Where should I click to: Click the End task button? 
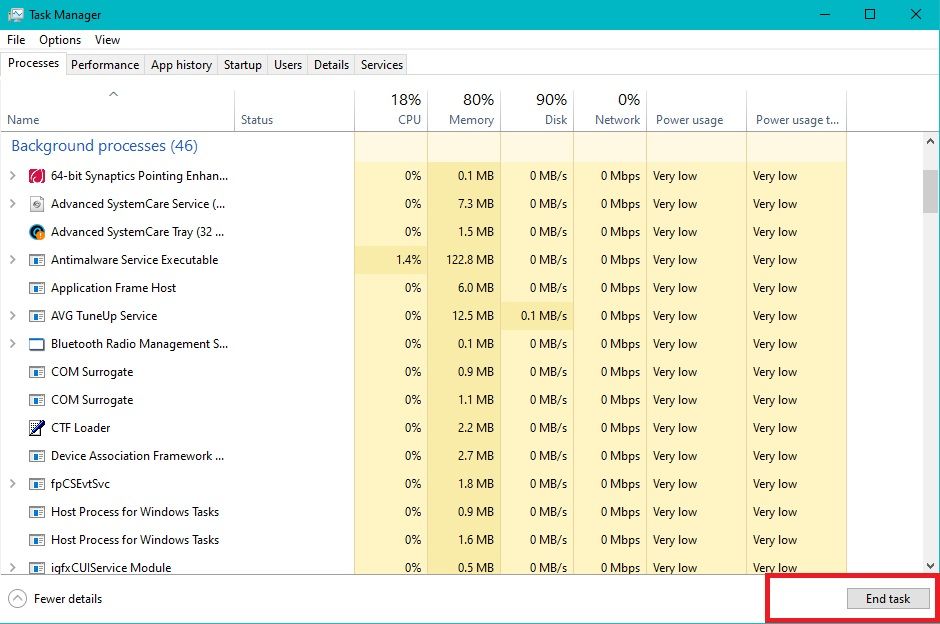pyautogui.click(x=888, y=598)
